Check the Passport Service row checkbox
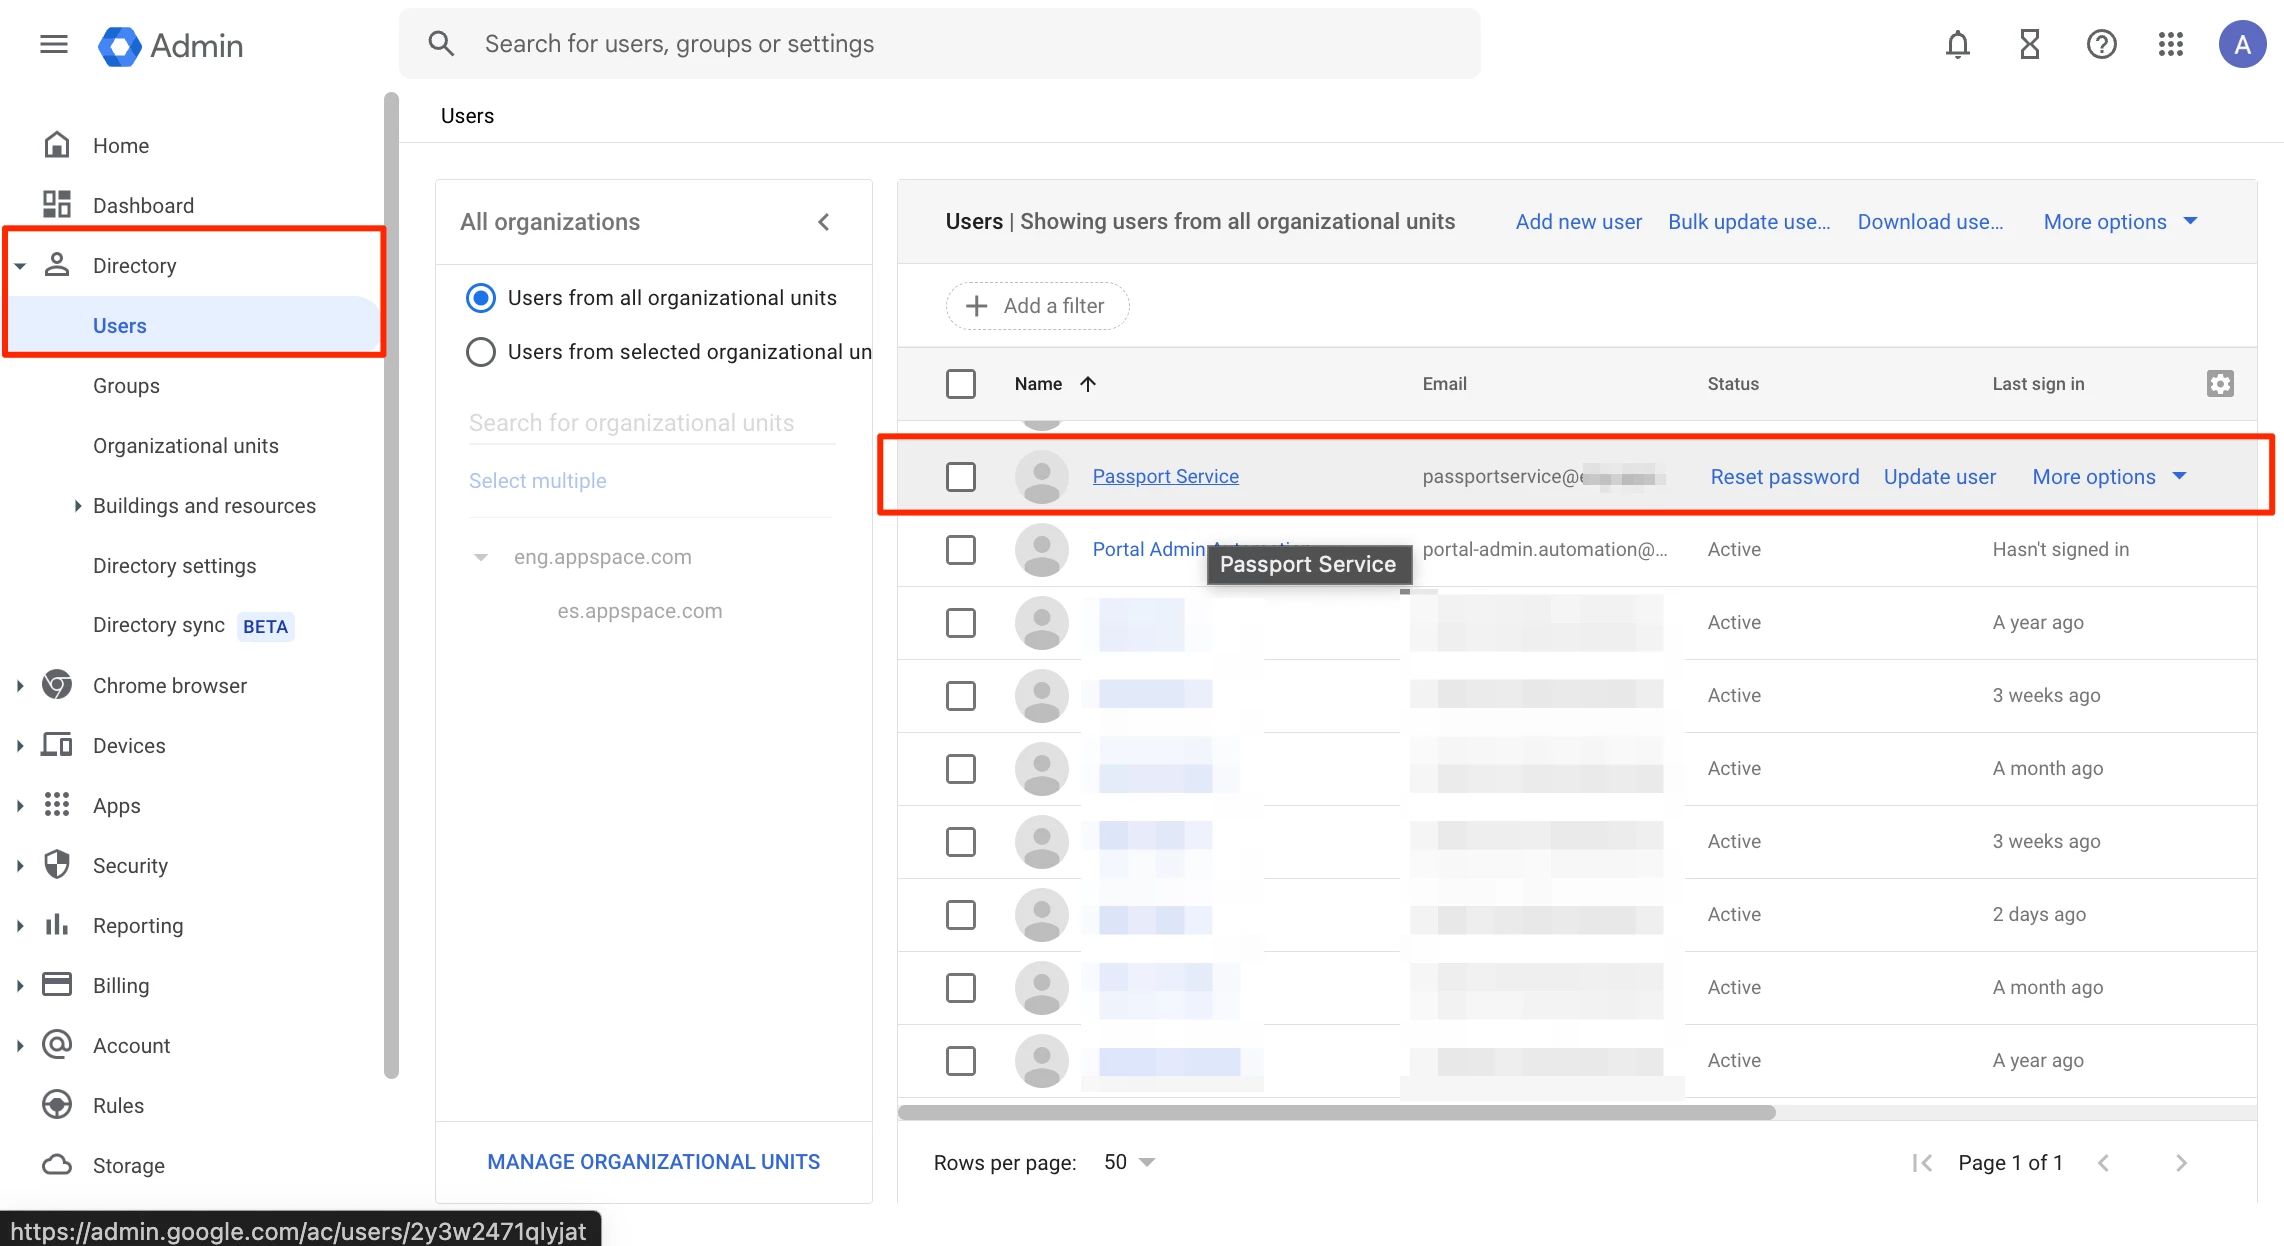 tap(960, 477)
